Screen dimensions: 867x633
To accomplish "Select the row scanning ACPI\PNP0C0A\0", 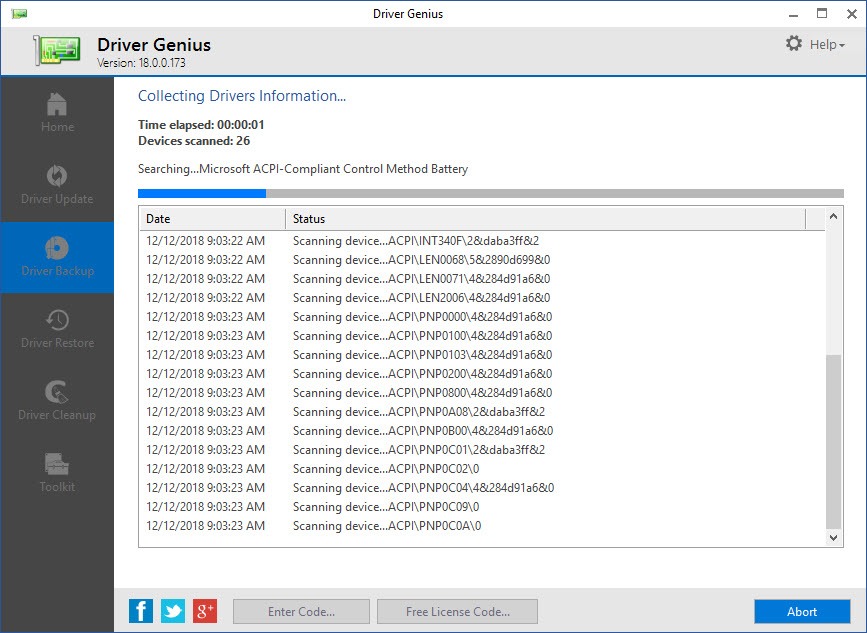I will point(482,525).
